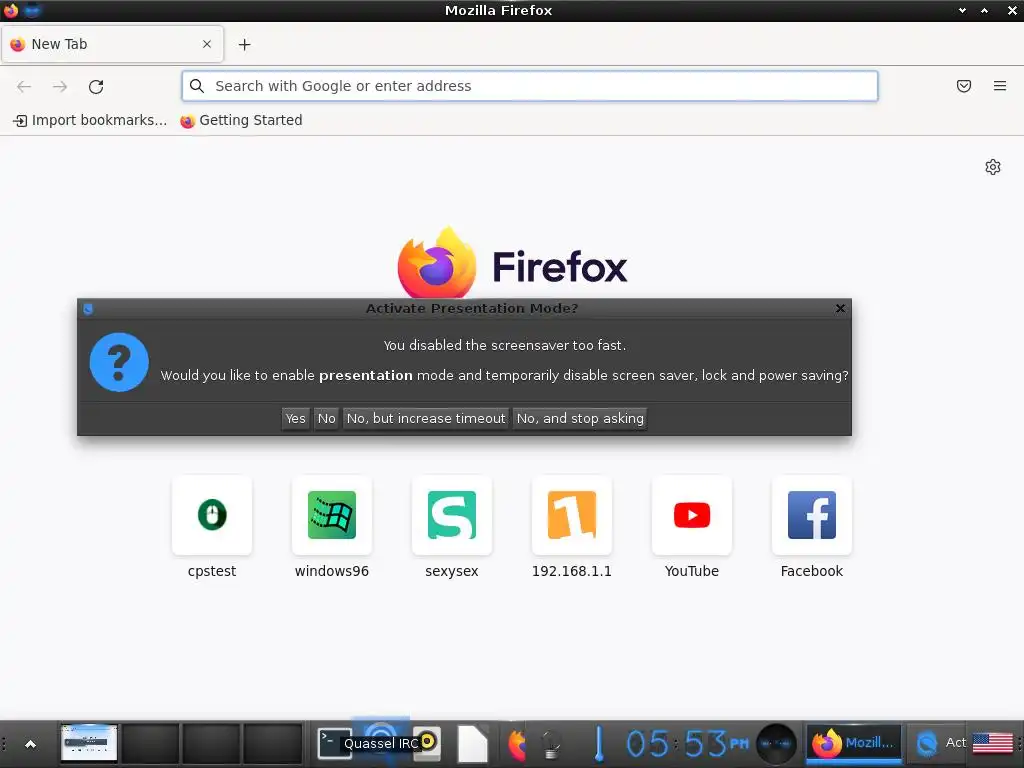Image resolution: width=1024 pixels, height=768 pixels.
Task: Go back using the back arrow
Action: (24, 86)
